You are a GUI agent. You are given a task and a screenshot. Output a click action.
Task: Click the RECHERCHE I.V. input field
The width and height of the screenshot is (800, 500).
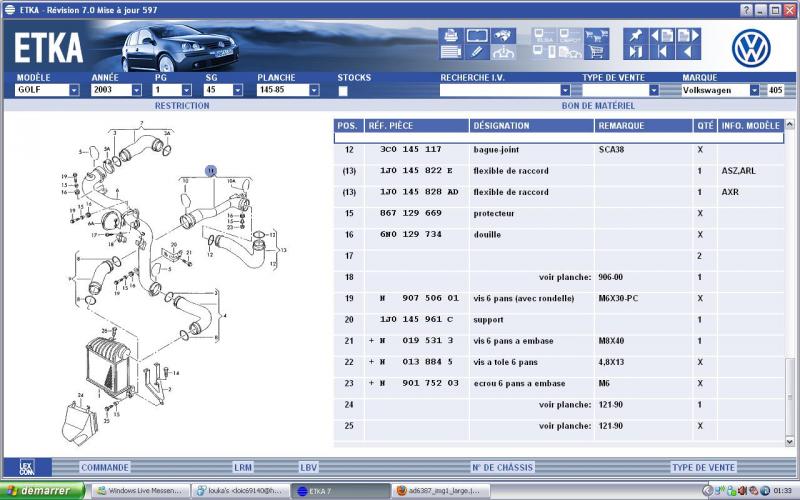point(500,90)
